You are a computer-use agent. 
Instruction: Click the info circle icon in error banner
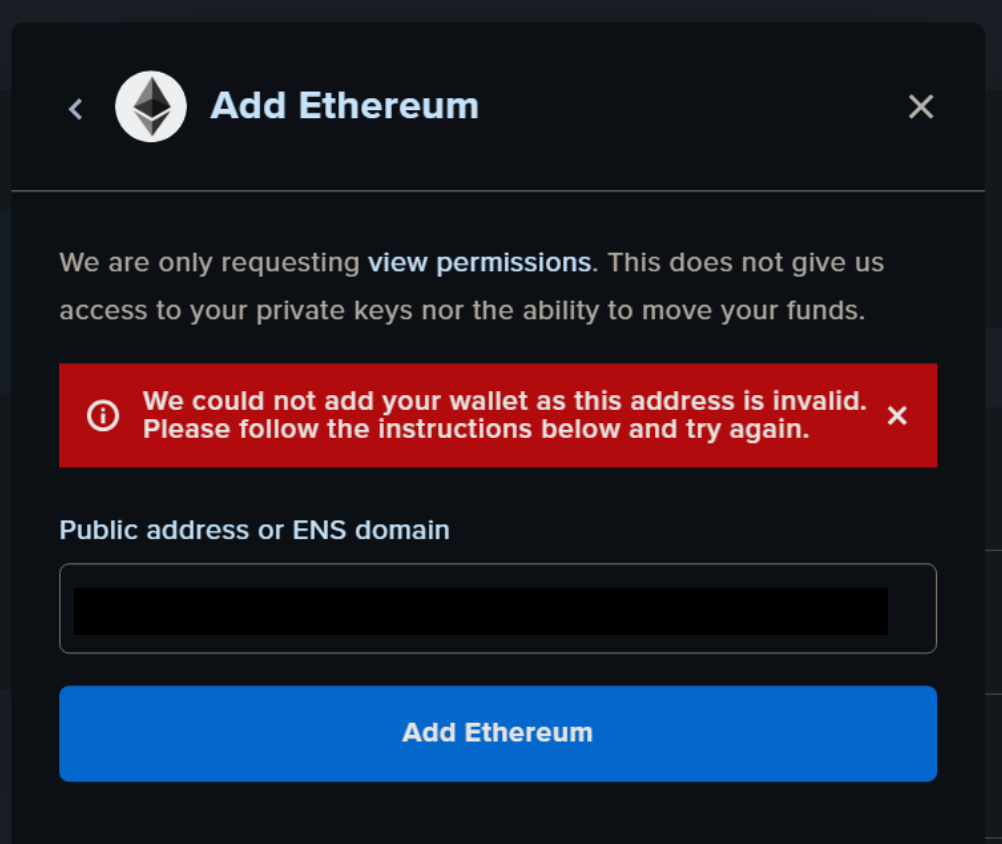(x=103, y=415)
